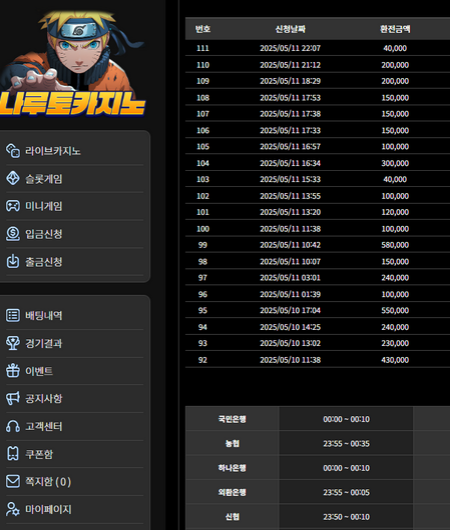Open the 라이브카지노 menu label
The width and height of the screenshot is (450, 530).
(x=53, y=151)
